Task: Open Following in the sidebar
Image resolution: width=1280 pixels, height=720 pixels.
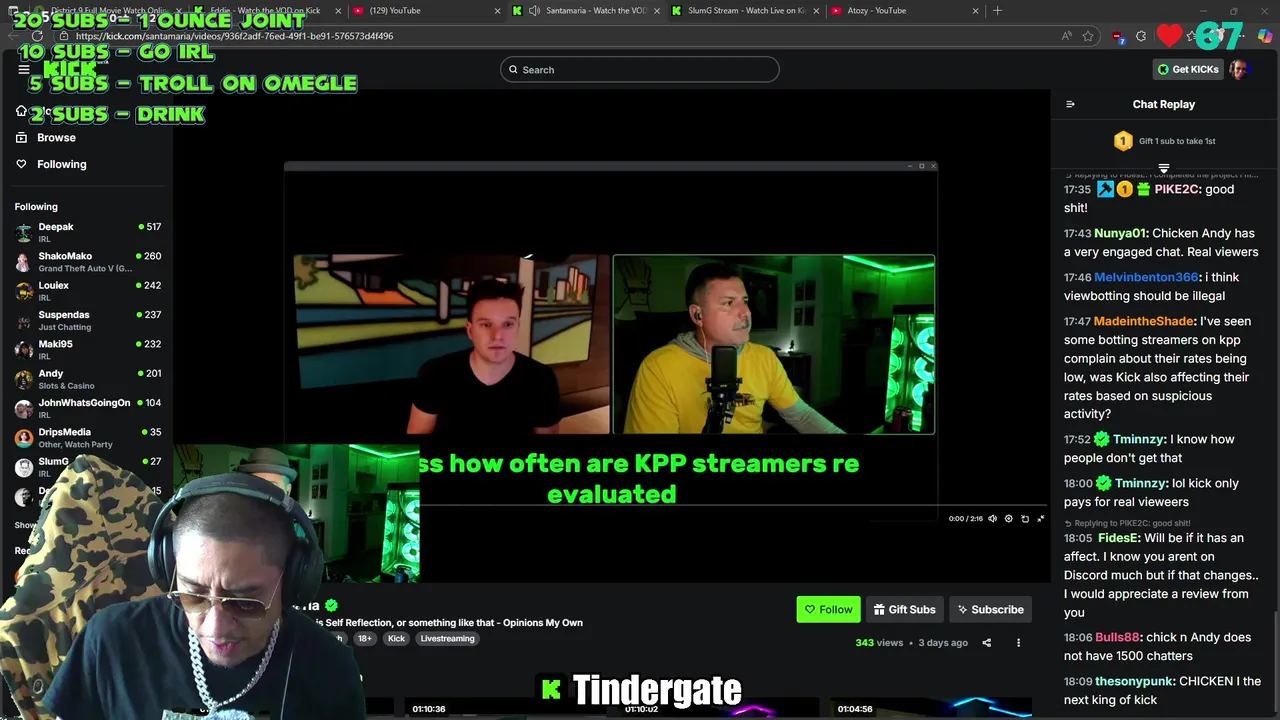Action: (62, 164)
